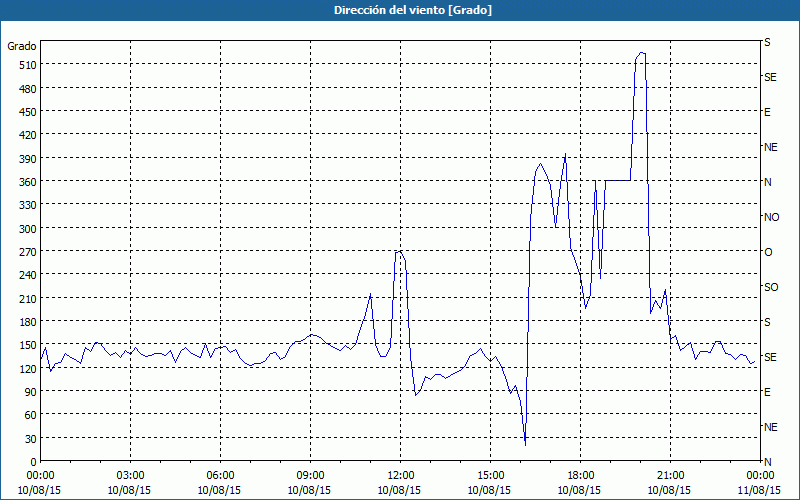This screenshot has width=800, height=500.
Task: Click the 60 tick label on the left axis
Action: [31, 415]
